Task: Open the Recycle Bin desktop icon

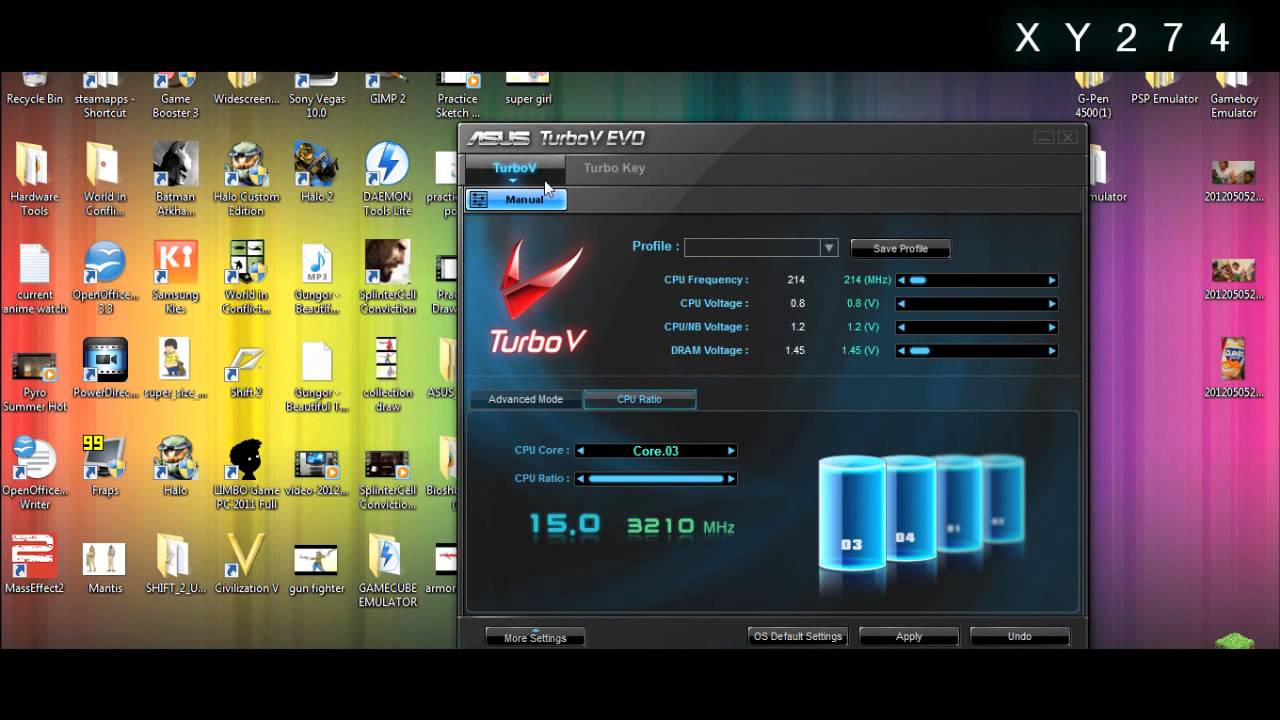Action: (34, 89)
